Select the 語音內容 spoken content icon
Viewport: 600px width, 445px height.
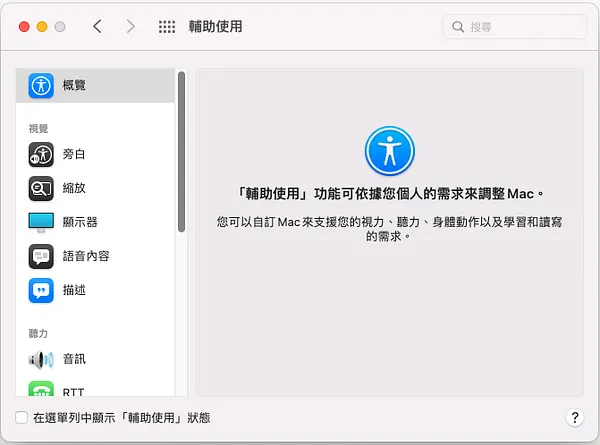pos(41,256)
